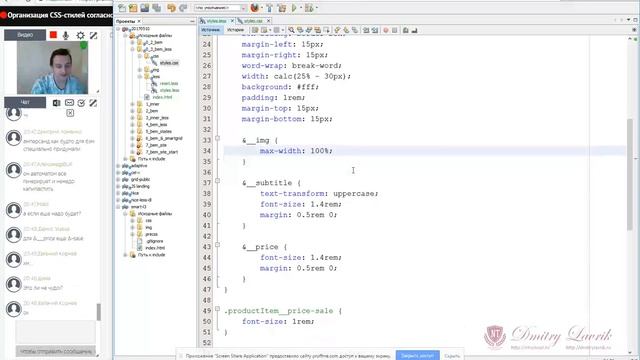Screen dimensions: 640x360
Task: Click the presenter webcam video thumbnail
Action: pyautogui.click(x=52, y=68)
